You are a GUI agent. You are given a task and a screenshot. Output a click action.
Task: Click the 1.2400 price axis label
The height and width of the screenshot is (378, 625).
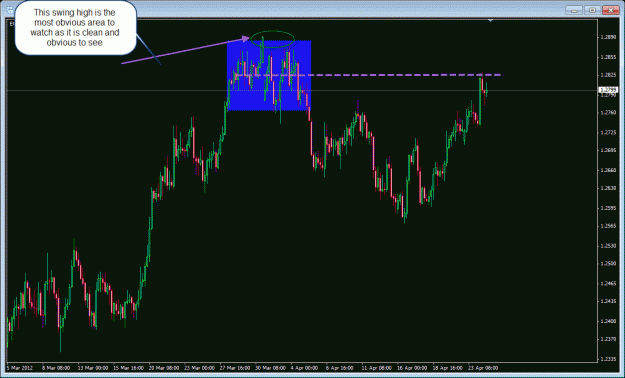pos(608,321)
